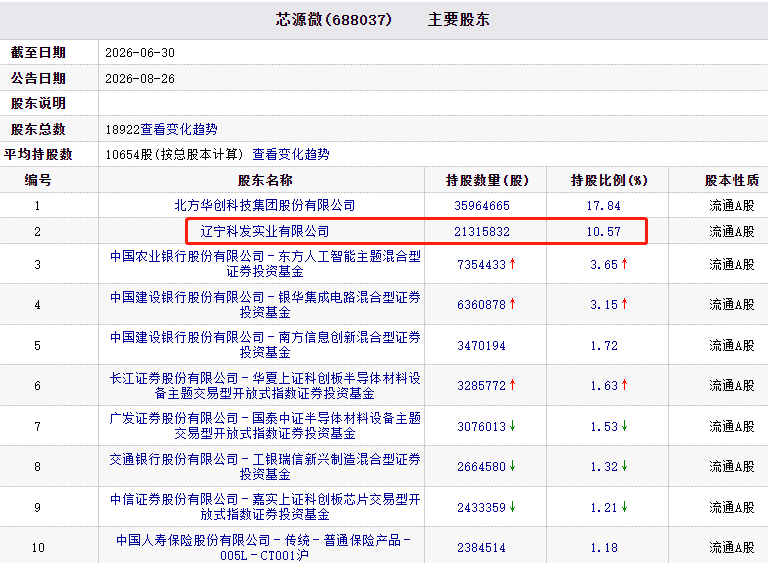Select the holding ratio 1.72
The width and height of the screenshot is (768, 563).
tap(604, 346)
